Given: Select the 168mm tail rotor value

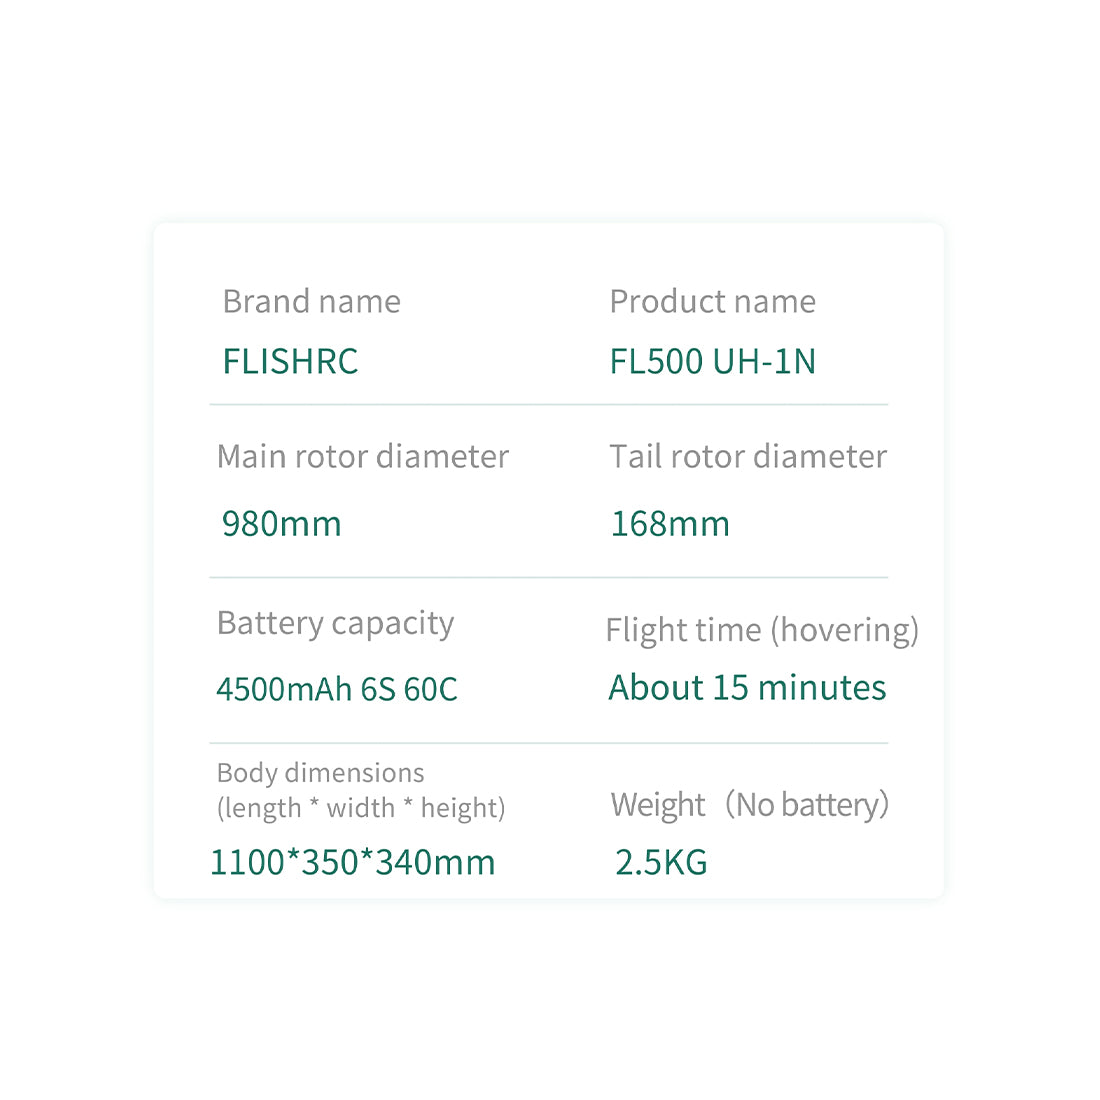Looking at the screenshot, I should 670,523.
